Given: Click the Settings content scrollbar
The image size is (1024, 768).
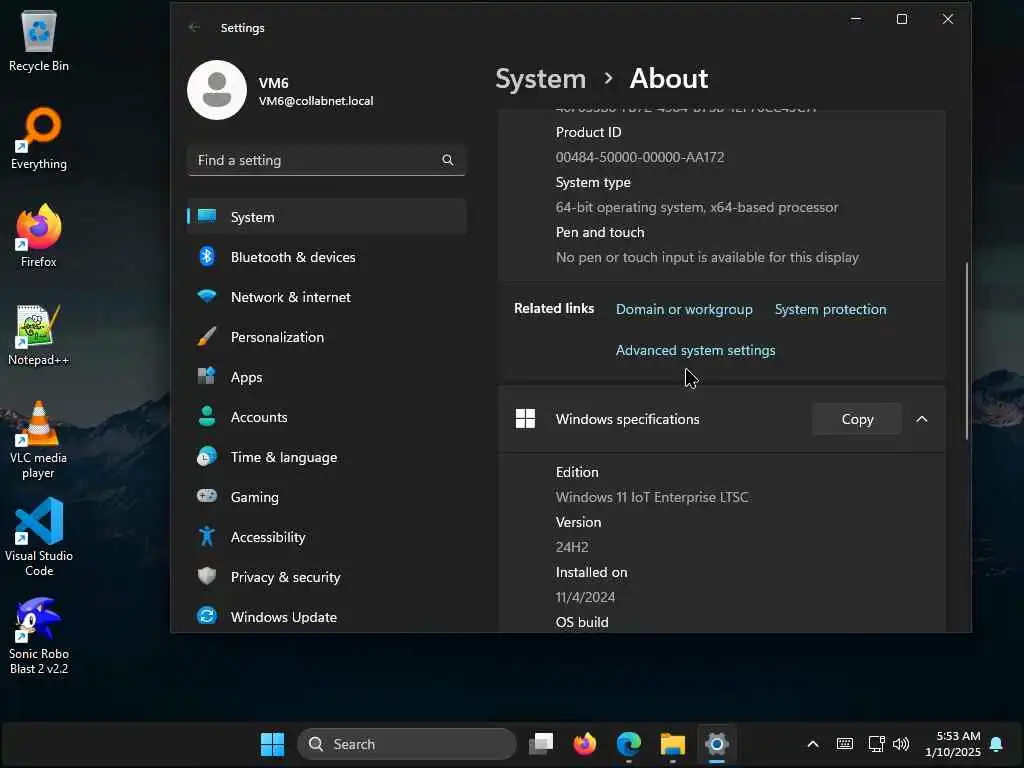Looking at the screenshot, I should pyautogui.click(x=966, y=351).
